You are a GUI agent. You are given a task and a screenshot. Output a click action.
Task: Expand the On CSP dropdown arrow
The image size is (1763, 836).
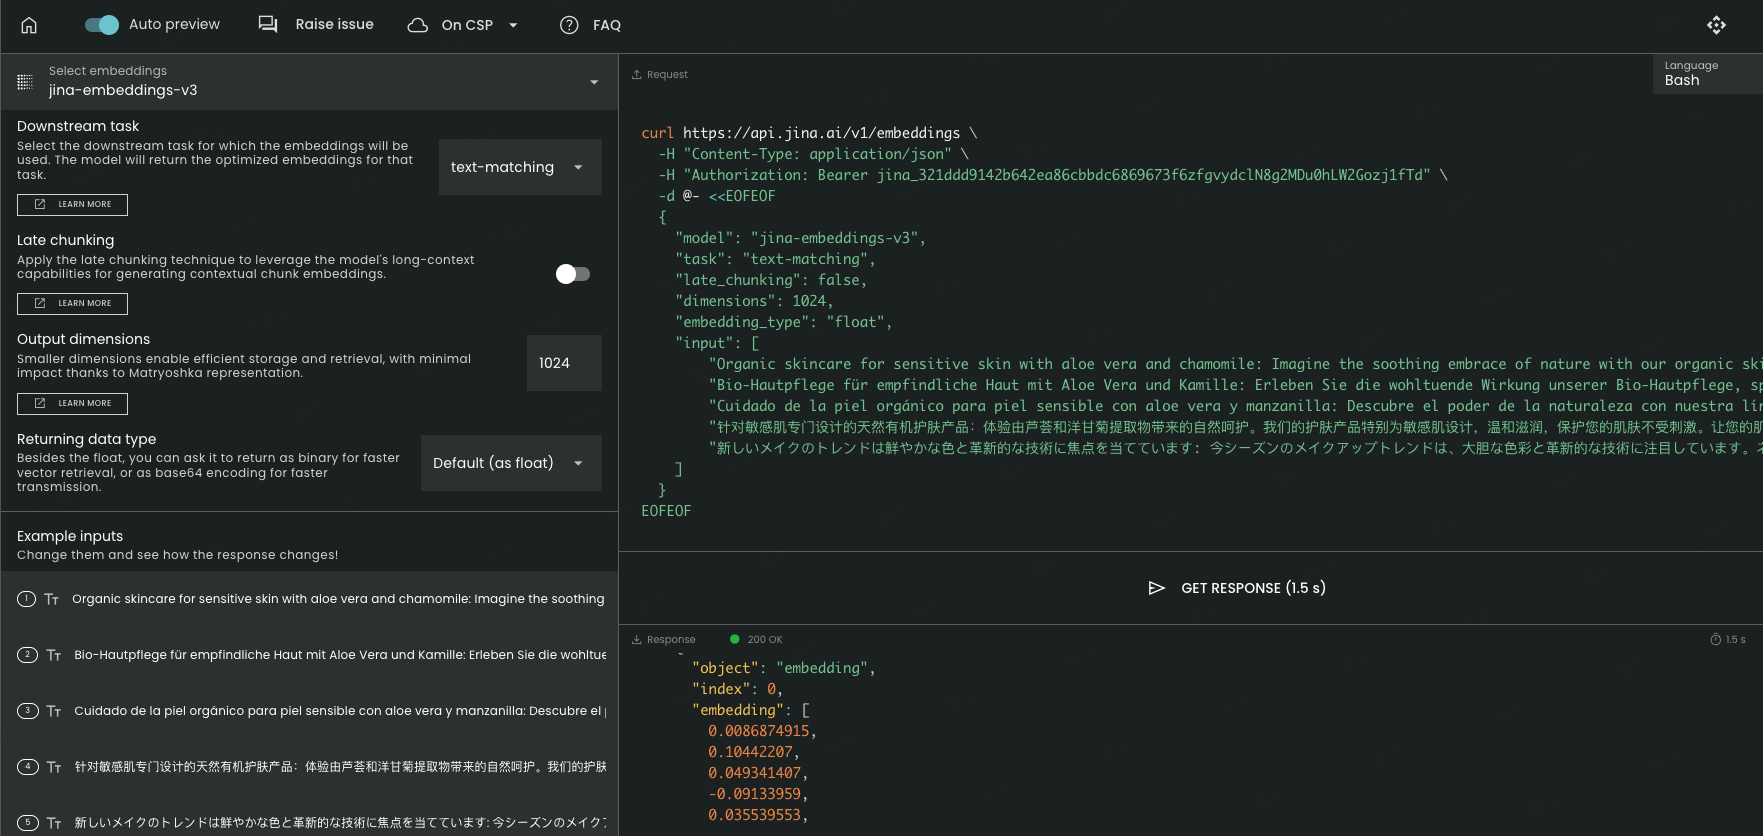pos(513,25)
